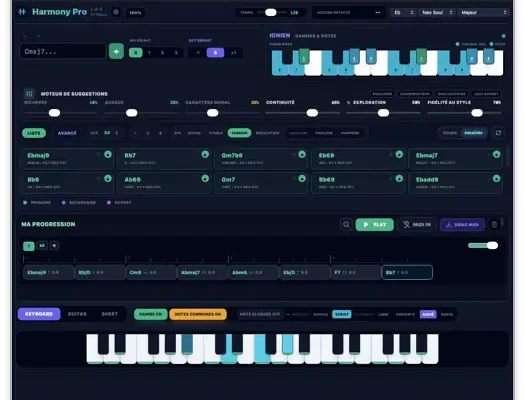Add Gm7 suggestion using its plus icon
The height and width of the screenshot is (400, 525).
[x=302, y=178]
